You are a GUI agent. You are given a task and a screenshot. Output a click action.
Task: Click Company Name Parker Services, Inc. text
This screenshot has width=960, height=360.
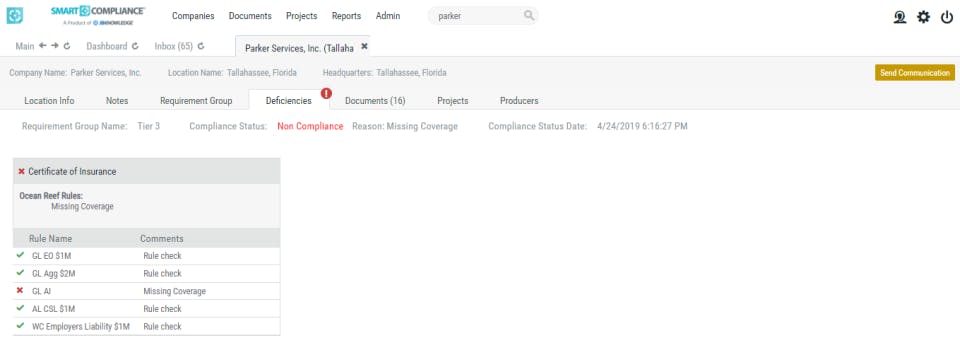75,72
